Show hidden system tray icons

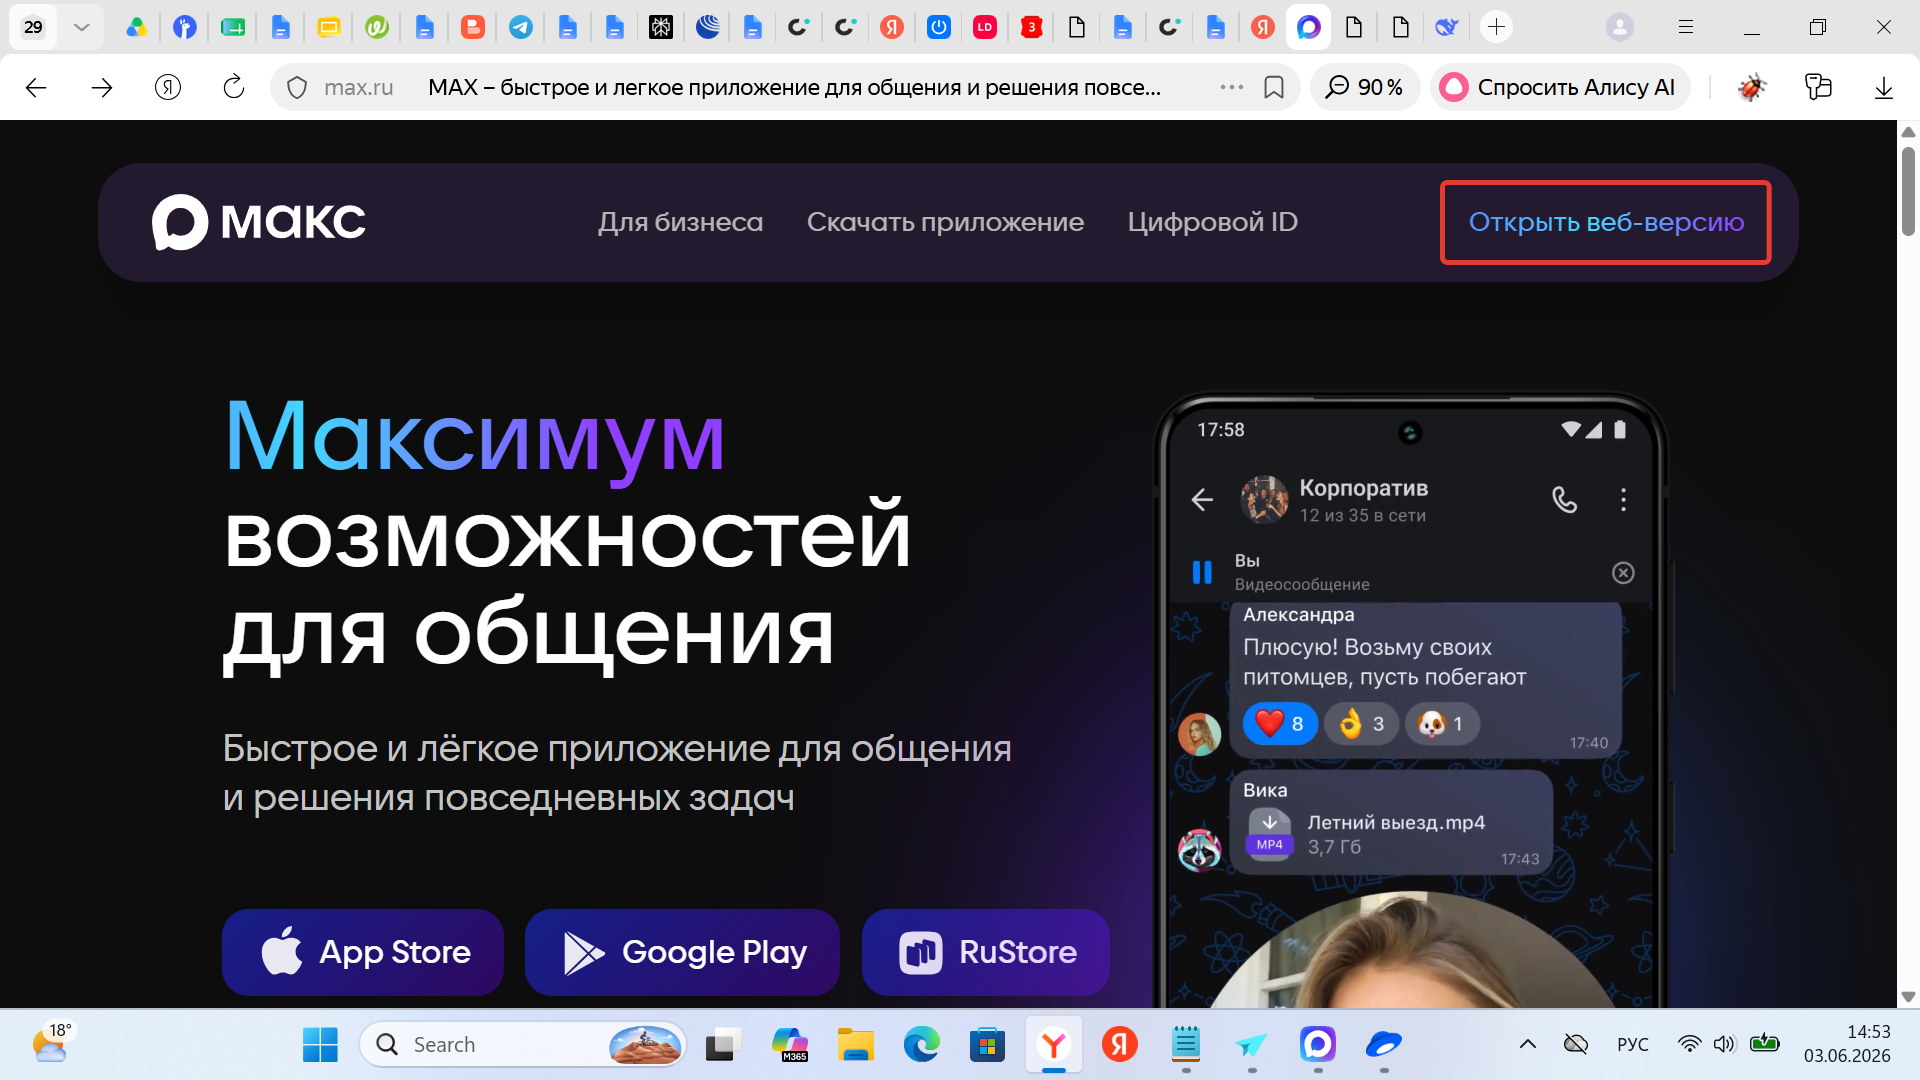click(1527, 1044)
